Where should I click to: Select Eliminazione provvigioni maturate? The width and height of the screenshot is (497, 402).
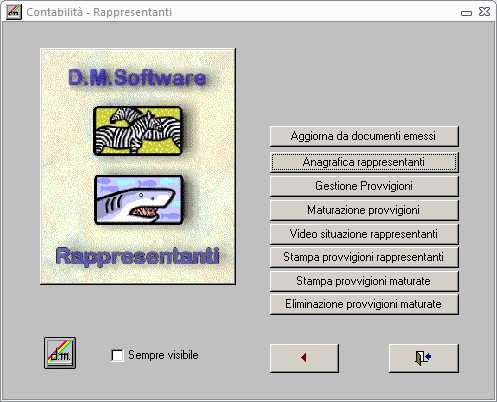point(364,304)
